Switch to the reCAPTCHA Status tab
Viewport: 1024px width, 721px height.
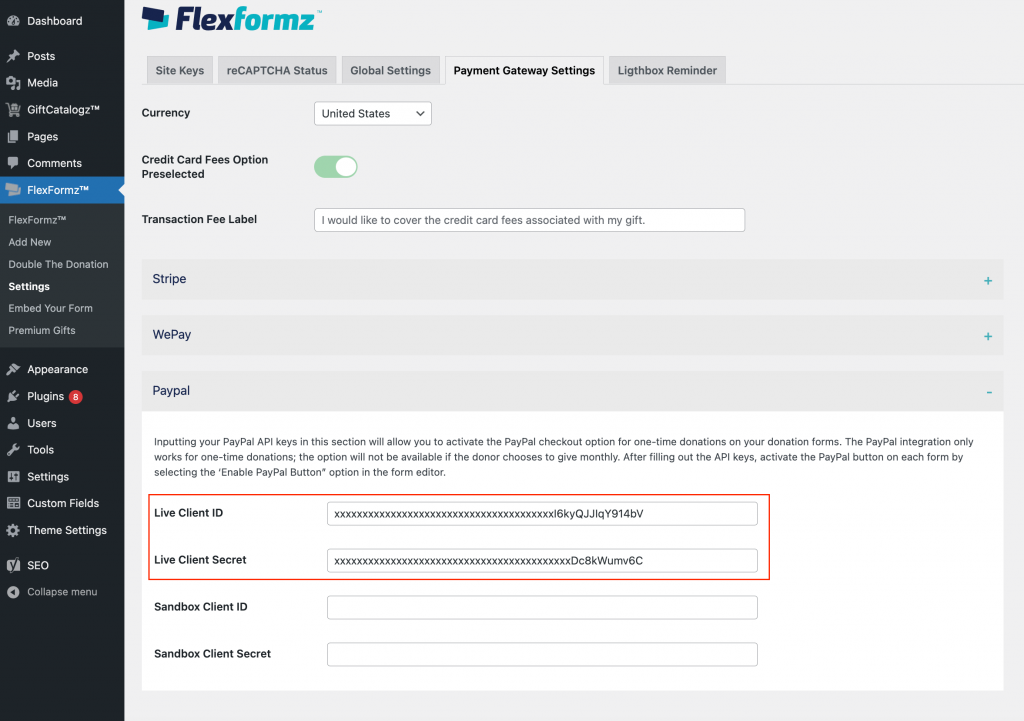pyautogui.click(x=276, y=70)
